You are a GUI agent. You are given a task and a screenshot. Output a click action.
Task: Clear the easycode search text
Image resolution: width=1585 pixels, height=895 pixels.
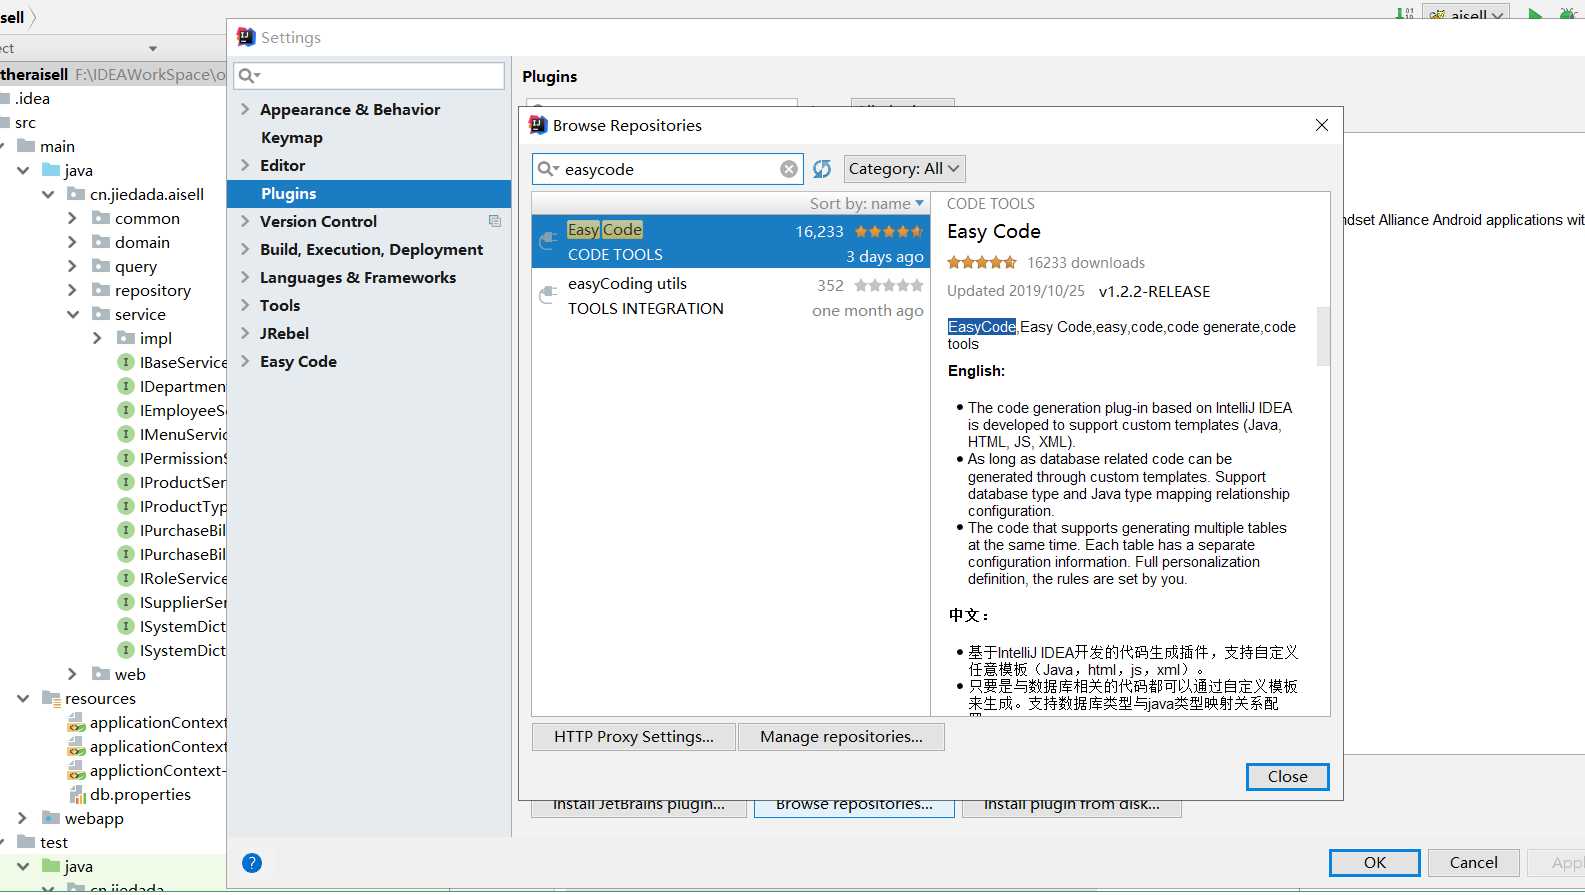click(789, 169)
